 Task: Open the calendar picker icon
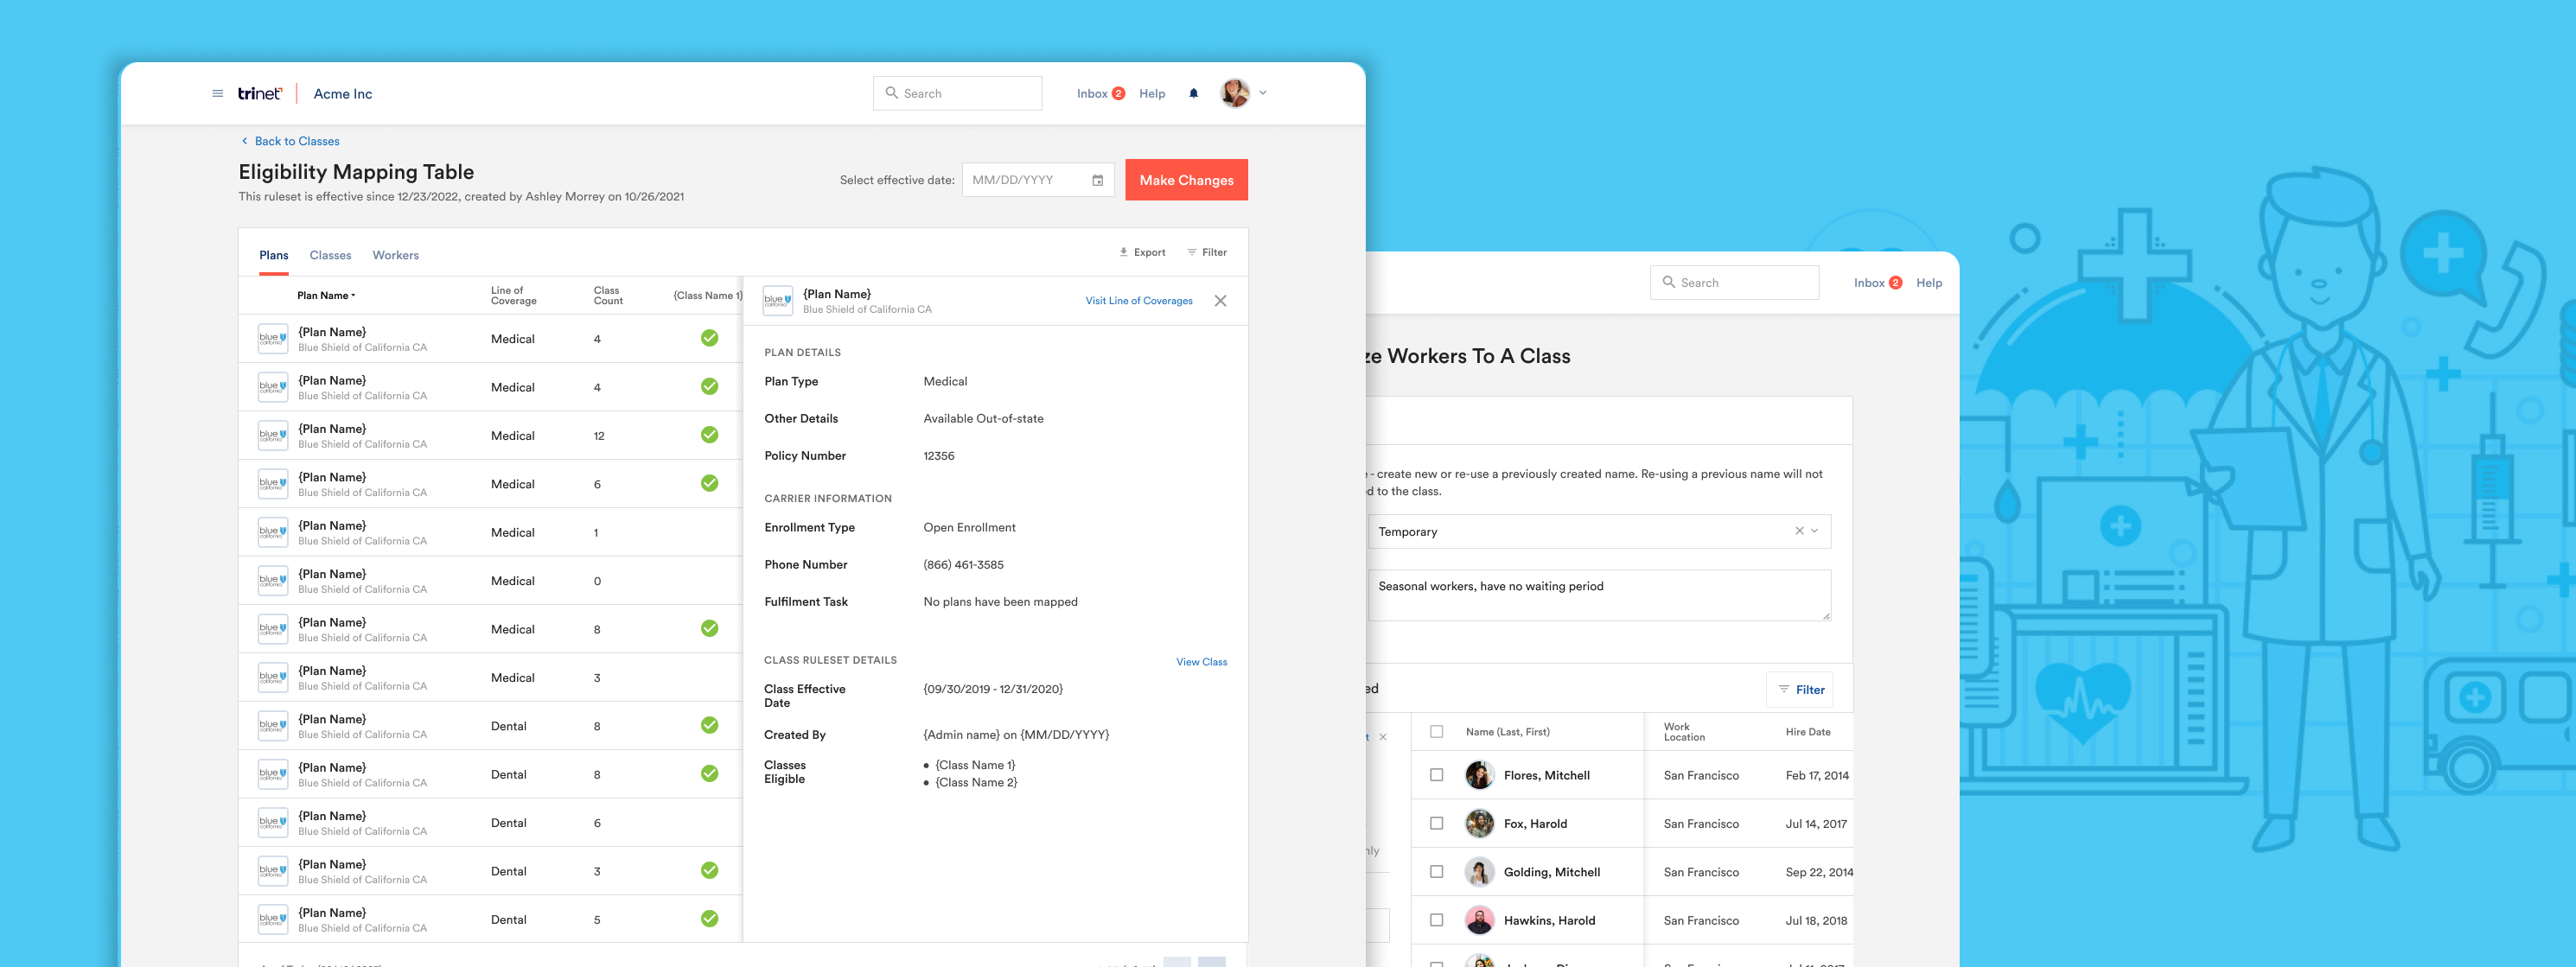[x=1097, y=180]
